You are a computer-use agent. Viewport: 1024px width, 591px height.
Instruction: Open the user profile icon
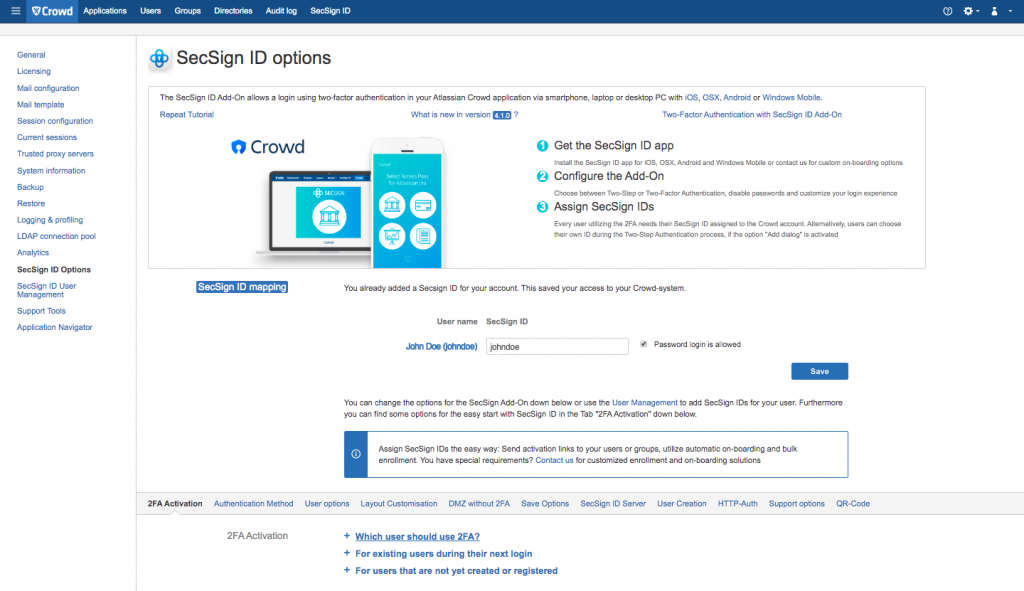click(x=993, y=11)
